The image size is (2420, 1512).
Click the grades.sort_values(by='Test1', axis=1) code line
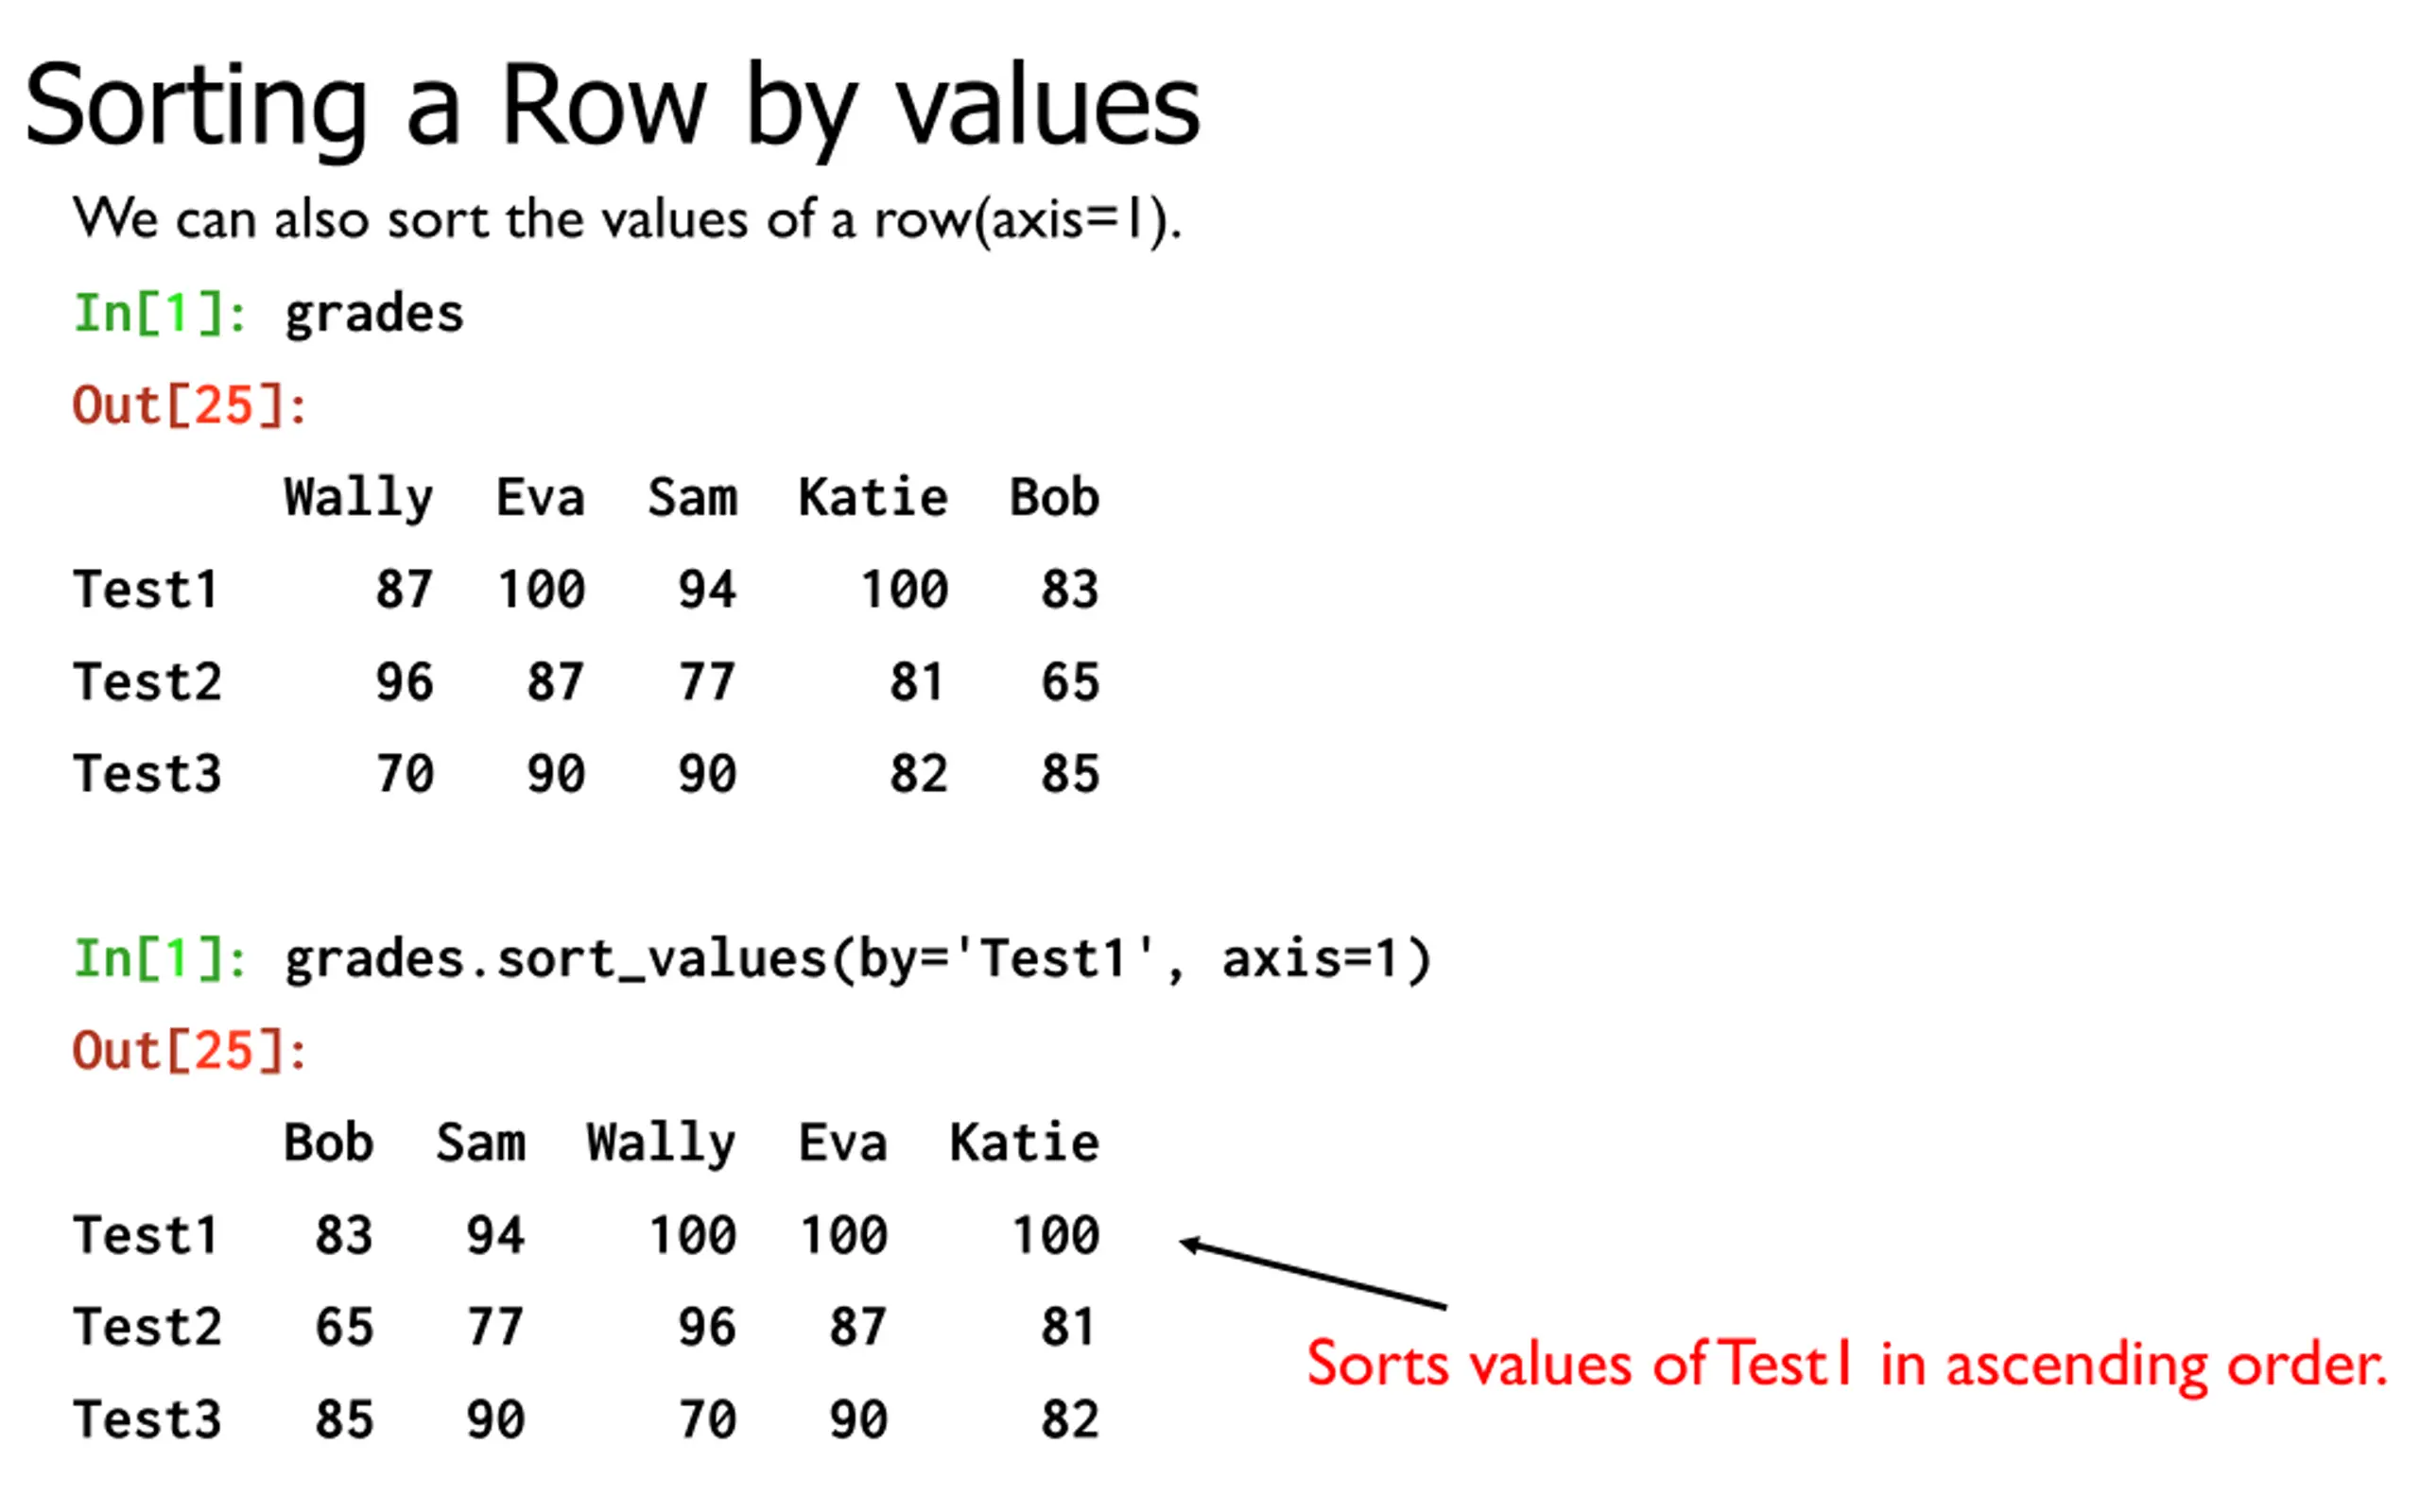click(858, 960)
